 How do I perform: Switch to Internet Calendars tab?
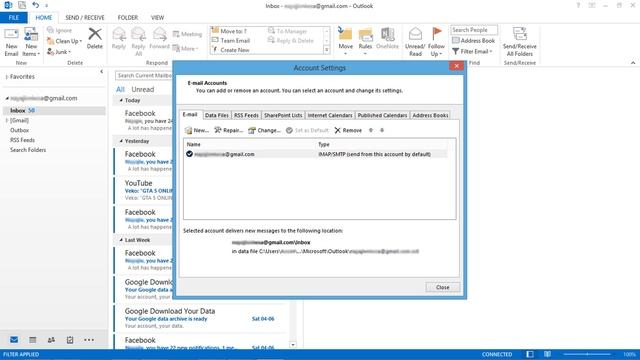(330, 115)
